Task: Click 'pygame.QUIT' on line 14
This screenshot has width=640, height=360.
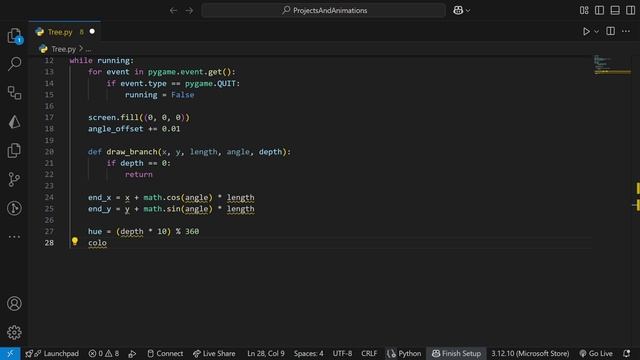Action: coord(210,83)
